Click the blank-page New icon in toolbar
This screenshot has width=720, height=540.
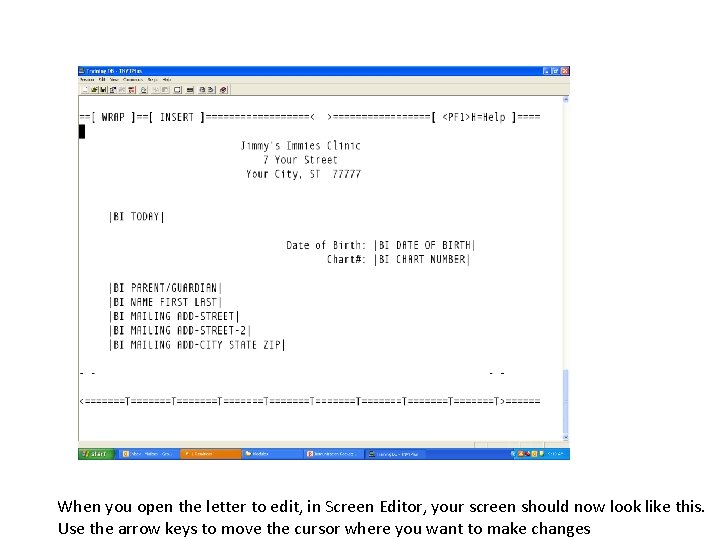point(85,90)
